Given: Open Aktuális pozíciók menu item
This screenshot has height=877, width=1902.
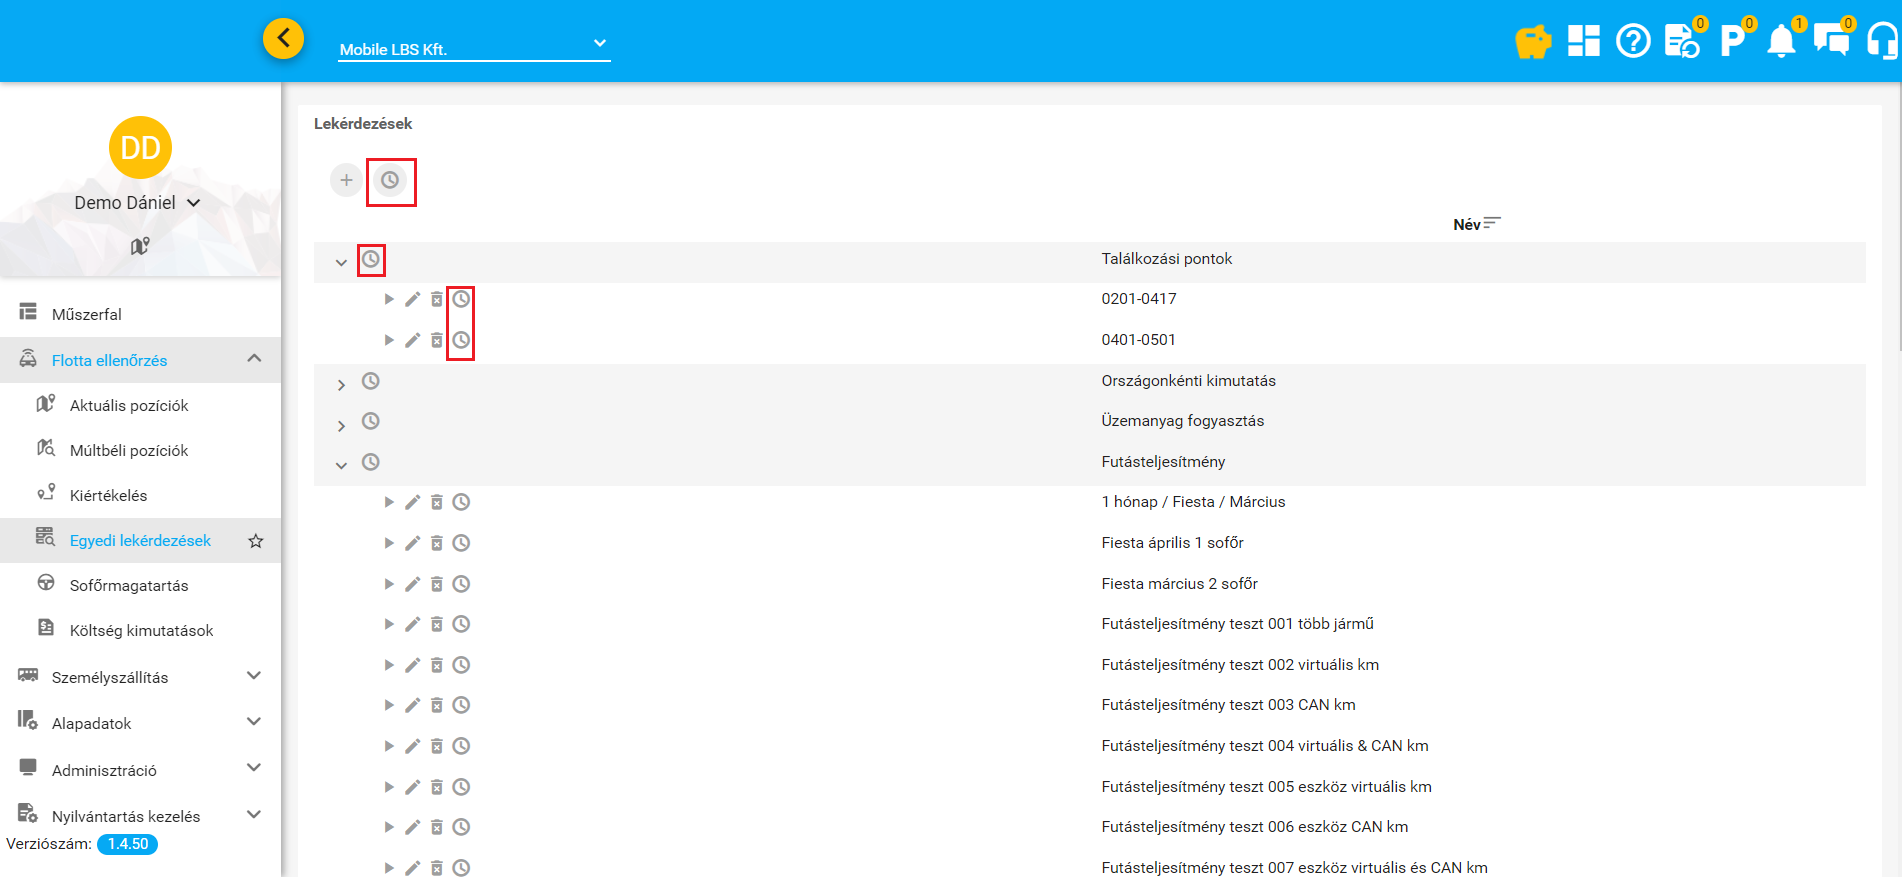Looking at the screenshot, I should (x=129, y=405).
